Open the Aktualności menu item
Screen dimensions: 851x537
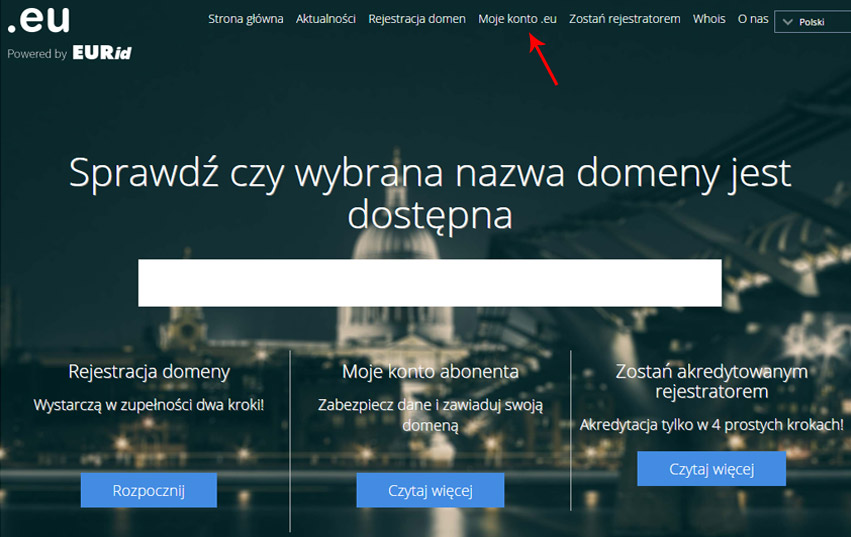click(326, 19)
